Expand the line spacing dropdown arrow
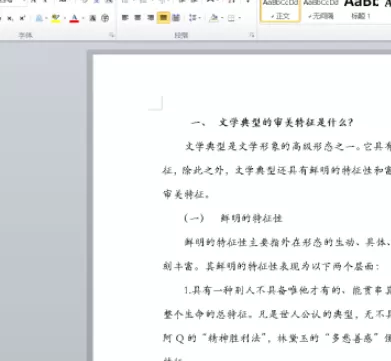Viewport: 391px width, 361px height. (199, 18)
